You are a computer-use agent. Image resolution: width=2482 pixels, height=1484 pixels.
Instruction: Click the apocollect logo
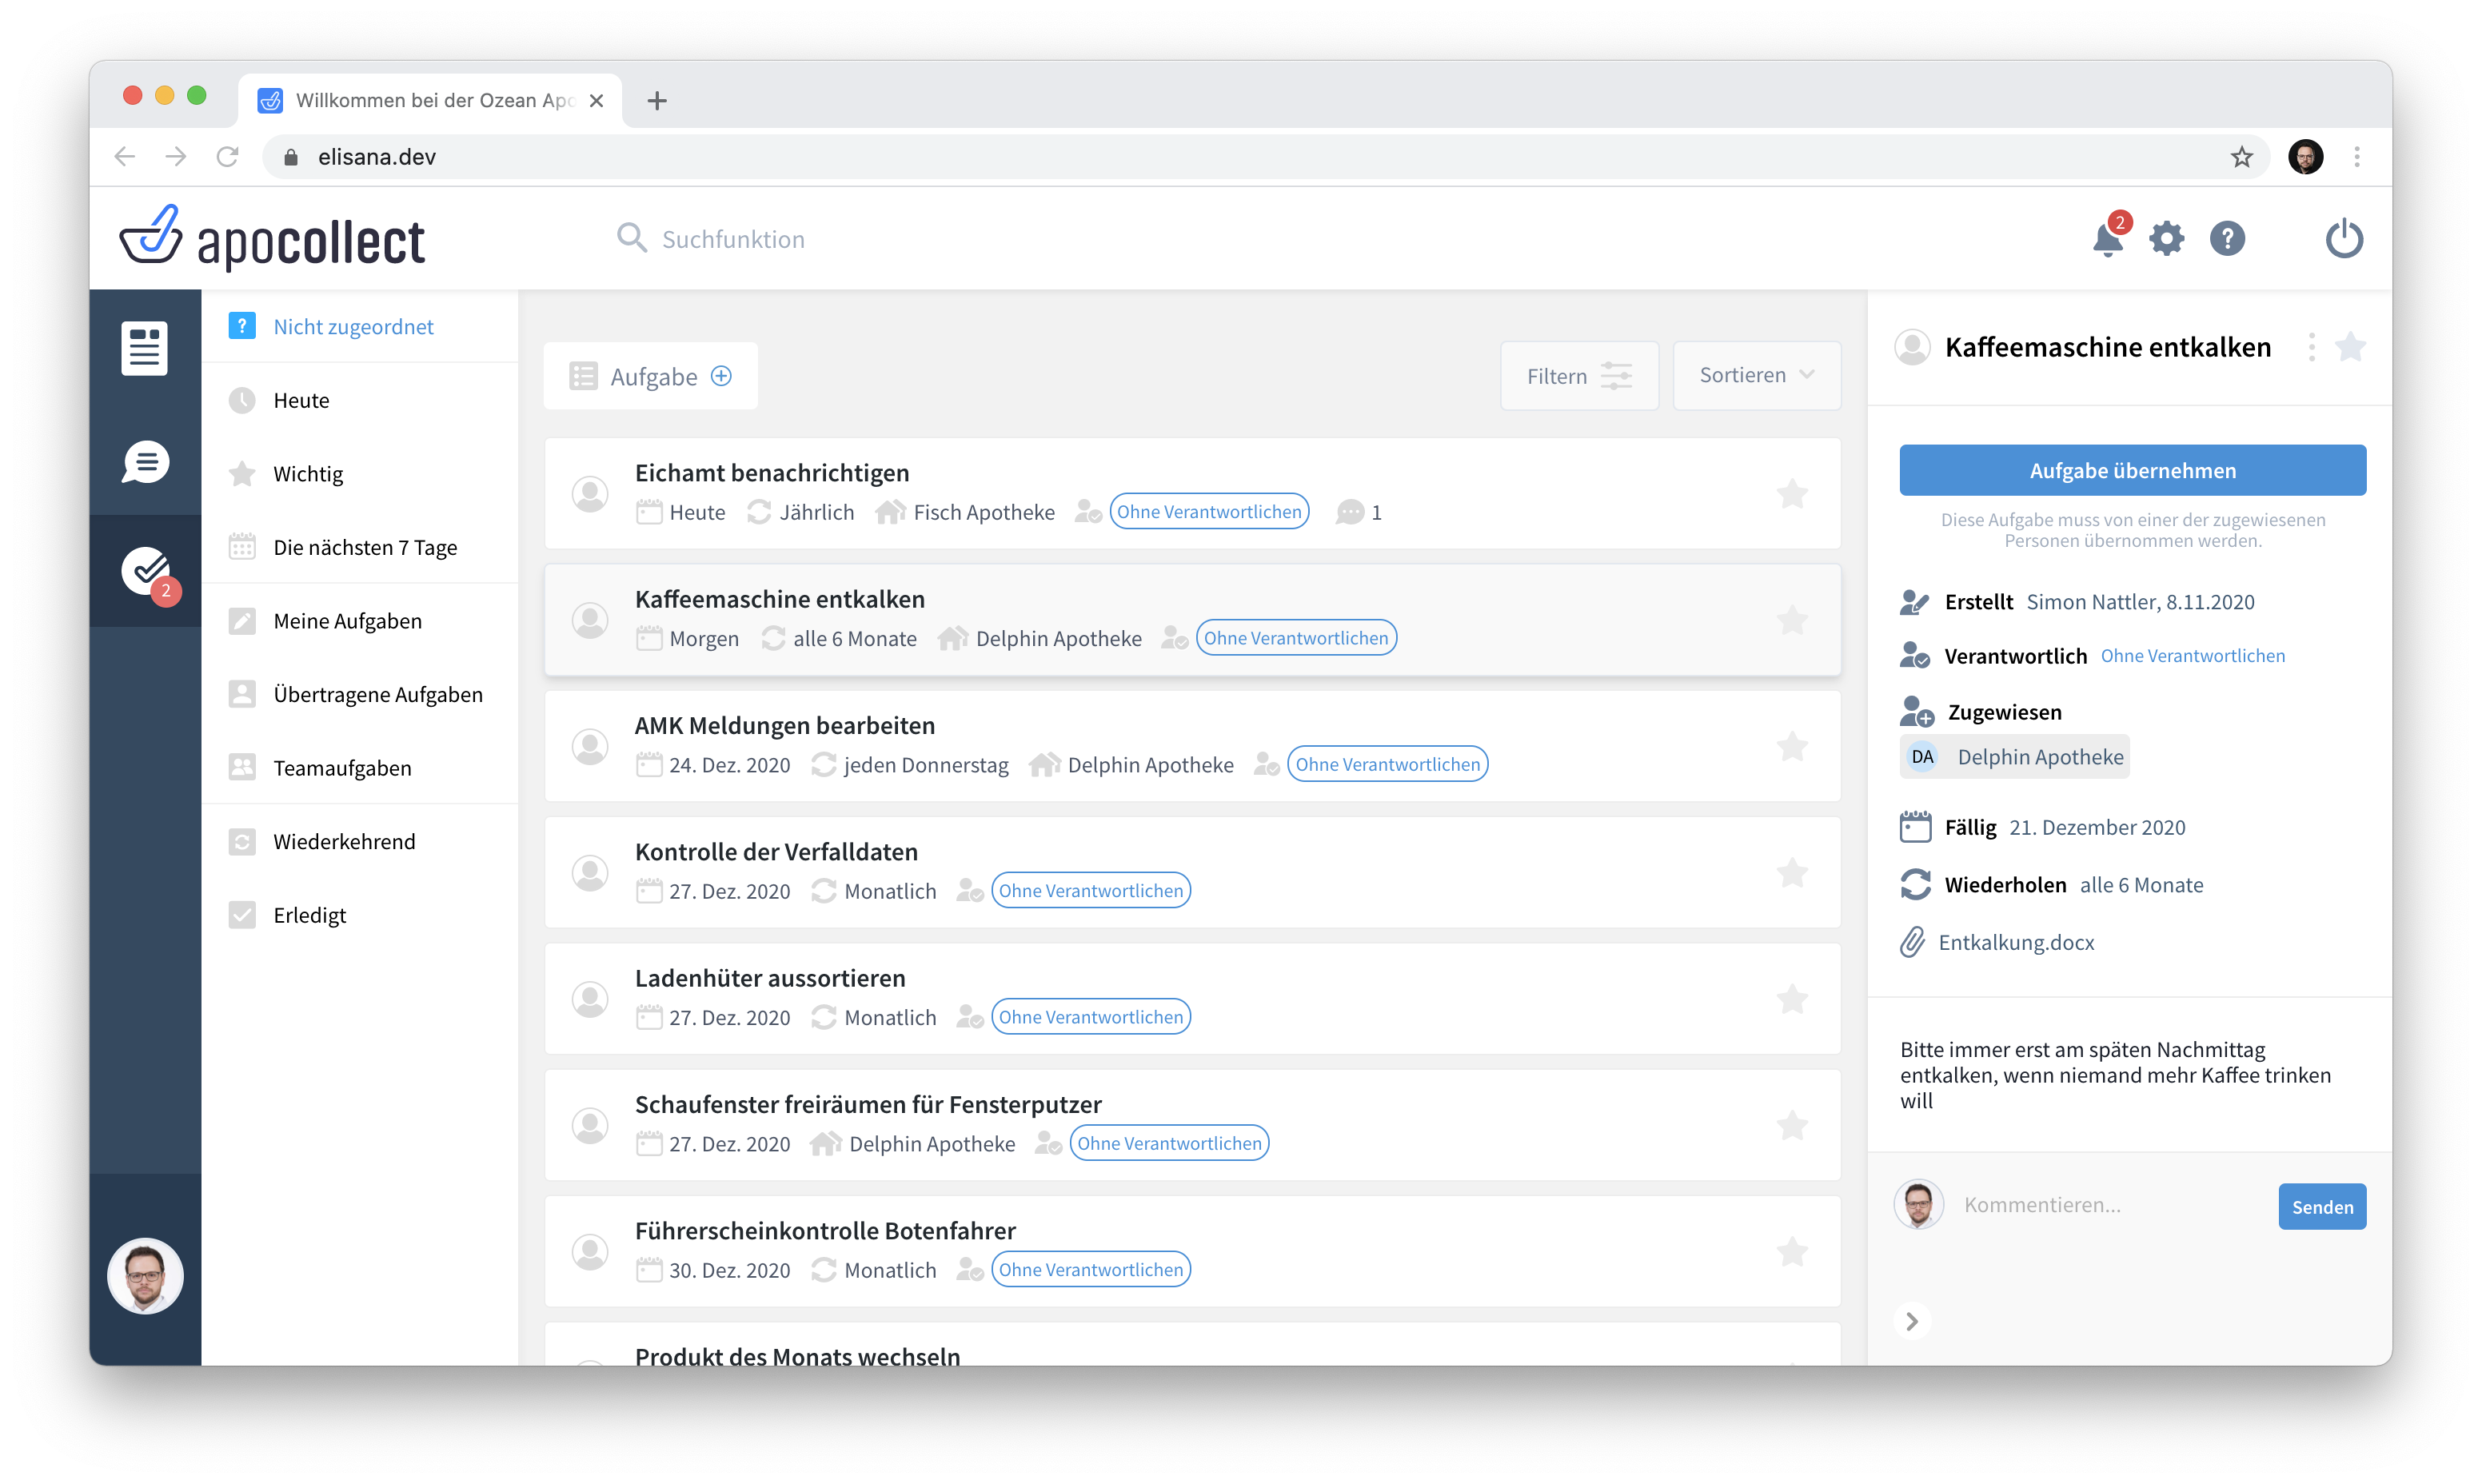[x=271, y=238]
